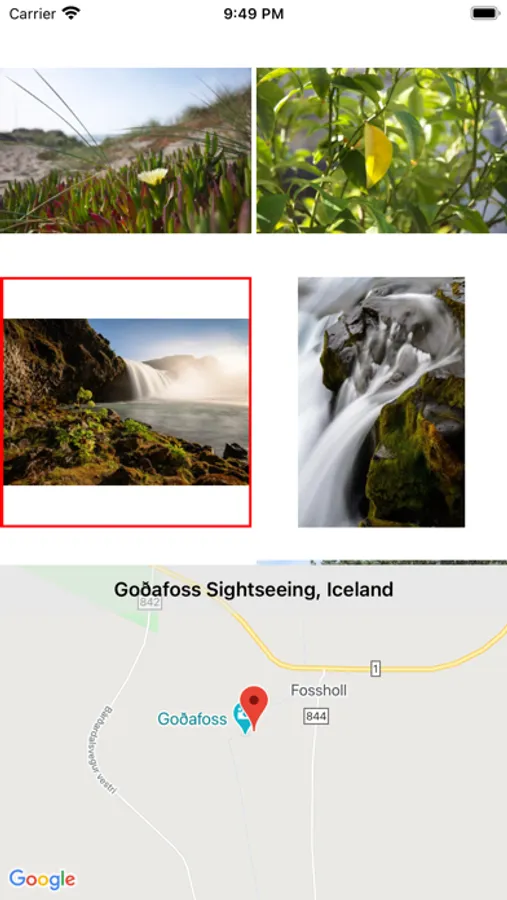Select the red location pin on map
This screenshot has width=507, height=900.
[254, 708]
